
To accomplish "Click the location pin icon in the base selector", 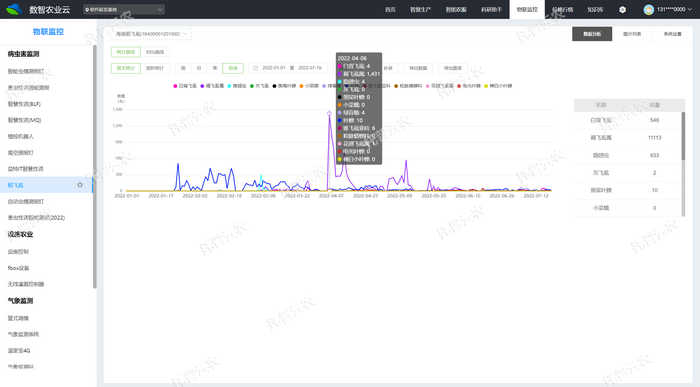I will click(x=87, y=9).
